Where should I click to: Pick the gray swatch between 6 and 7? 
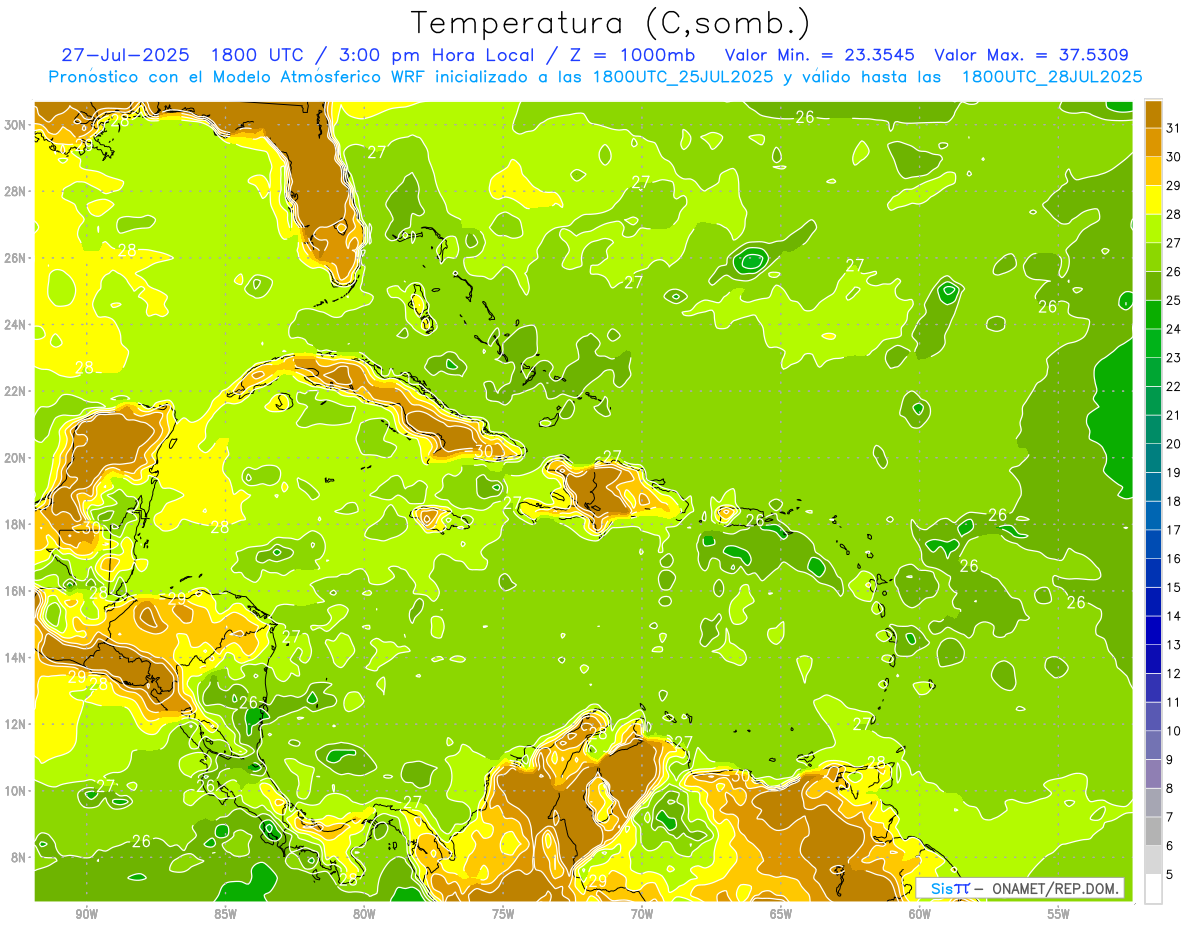(x=1153, y=831)
